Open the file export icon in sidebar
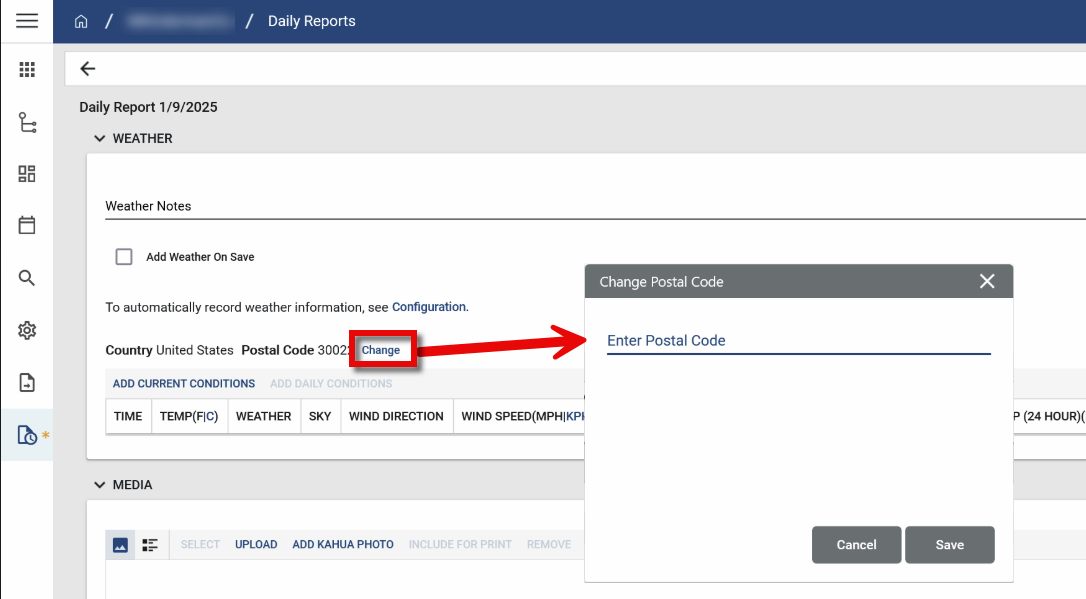The width and height of the screenshot is (1086, 599). coord(27,383)
